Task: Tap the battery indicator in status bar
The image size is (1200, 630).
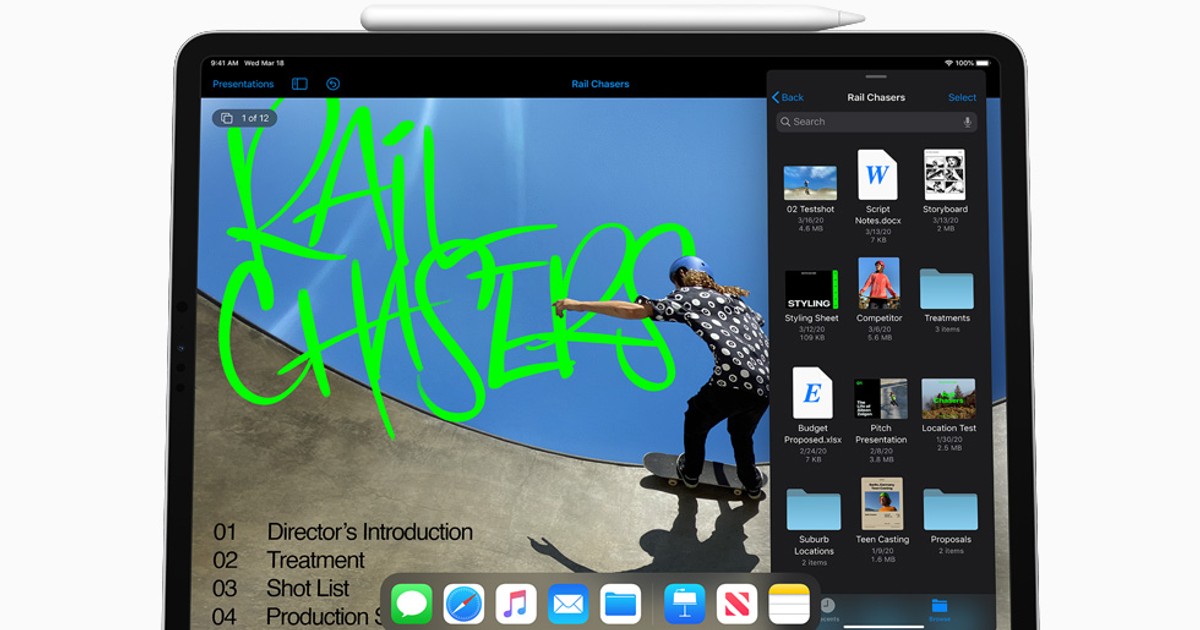Action: pos(983,63)
